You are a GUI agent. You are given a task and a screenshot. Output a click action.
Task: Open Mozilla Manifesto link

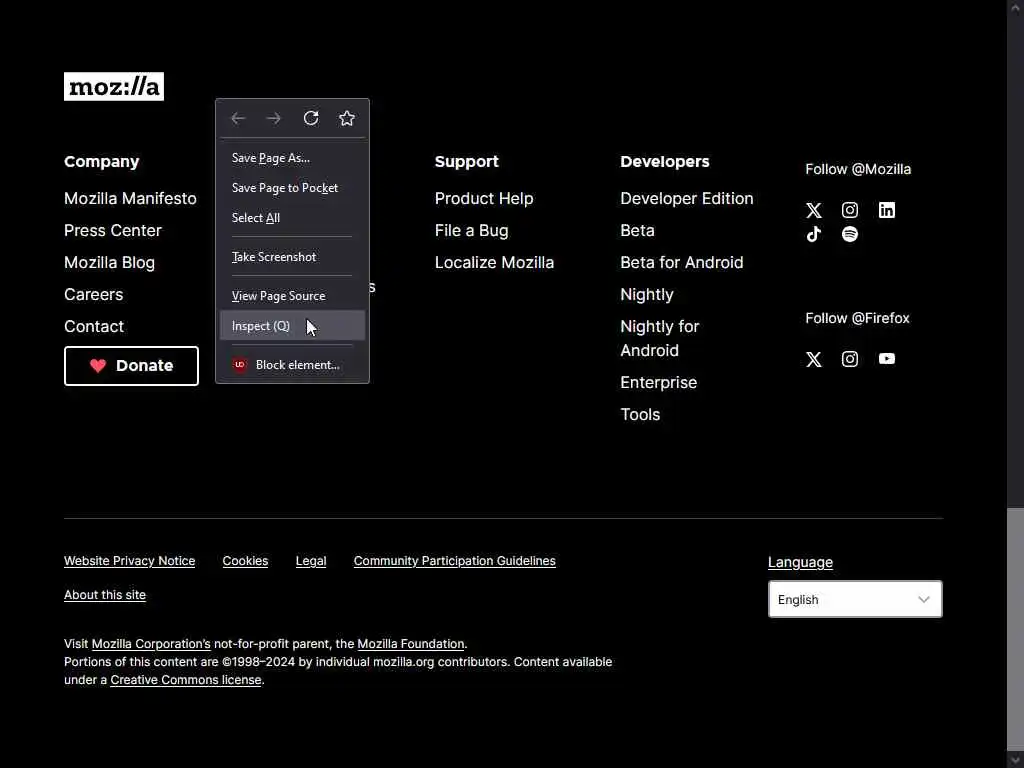(x=130, y=199)
